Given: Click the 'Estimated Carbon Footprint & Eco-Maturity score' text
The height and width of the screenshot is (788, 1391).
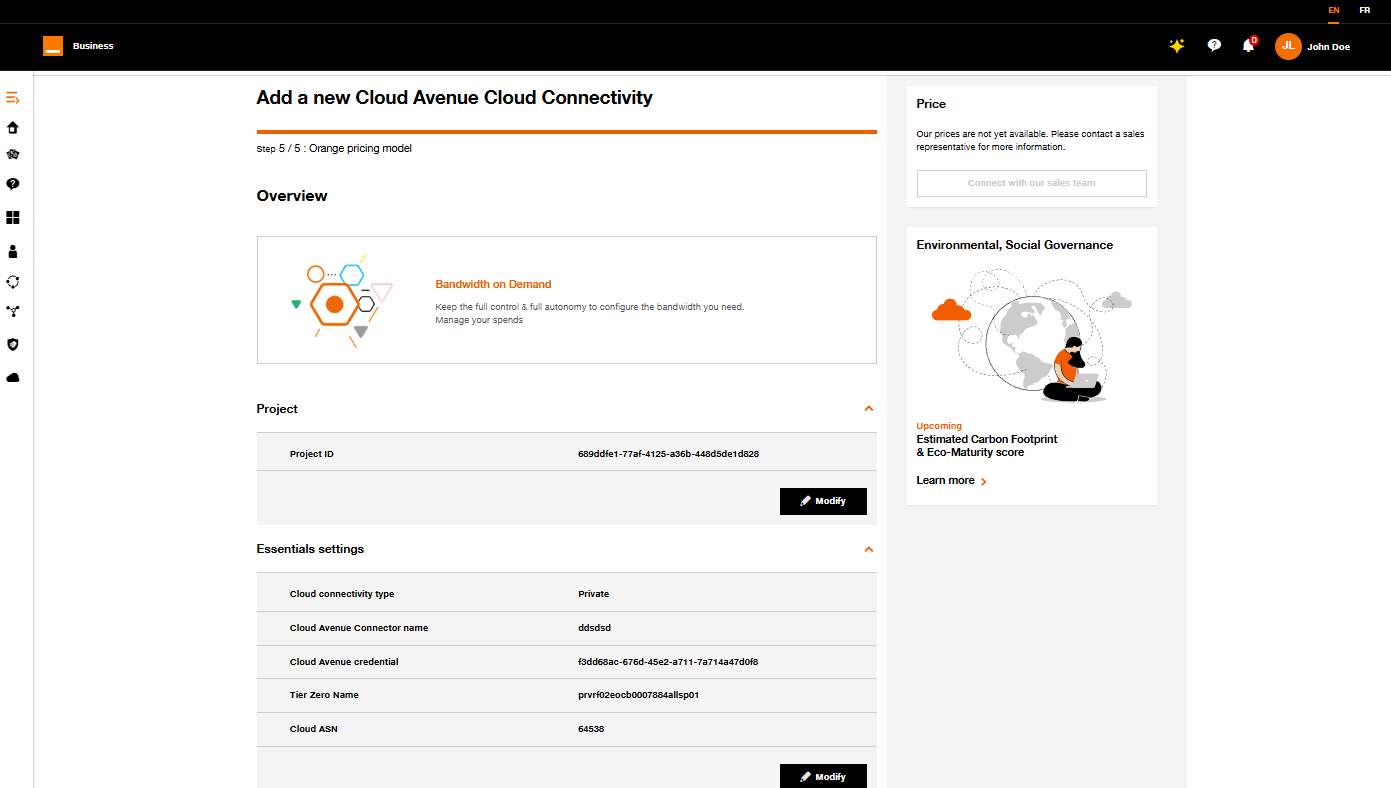Looking at the screenshot, I should coord(987,446).
